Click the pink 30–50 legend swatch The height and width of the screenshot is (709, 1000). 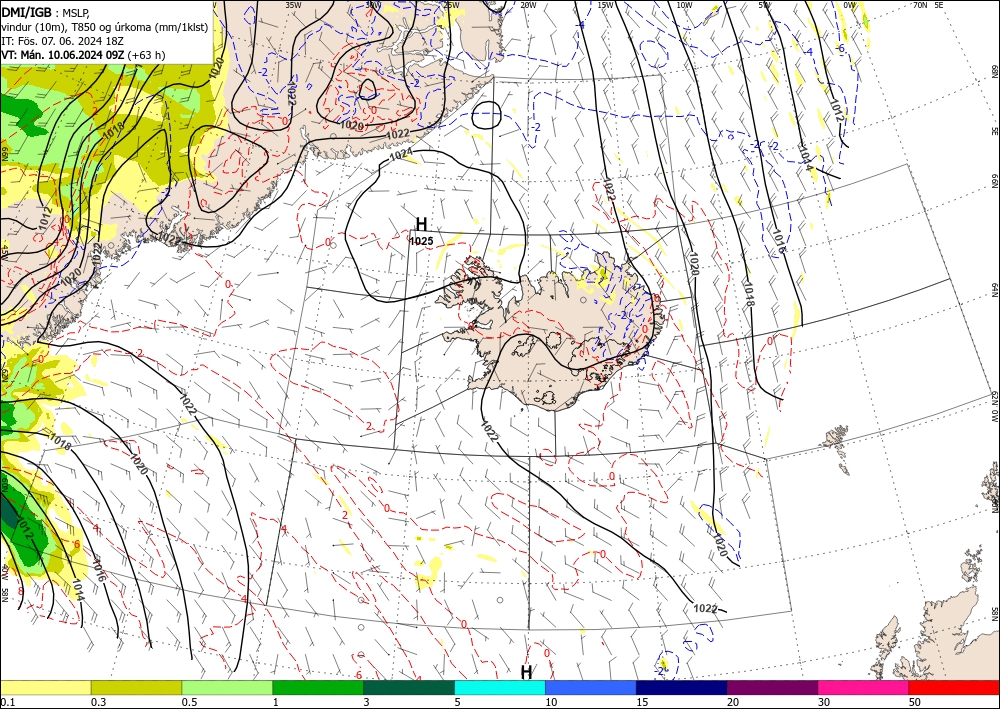[x=864, y=687]
